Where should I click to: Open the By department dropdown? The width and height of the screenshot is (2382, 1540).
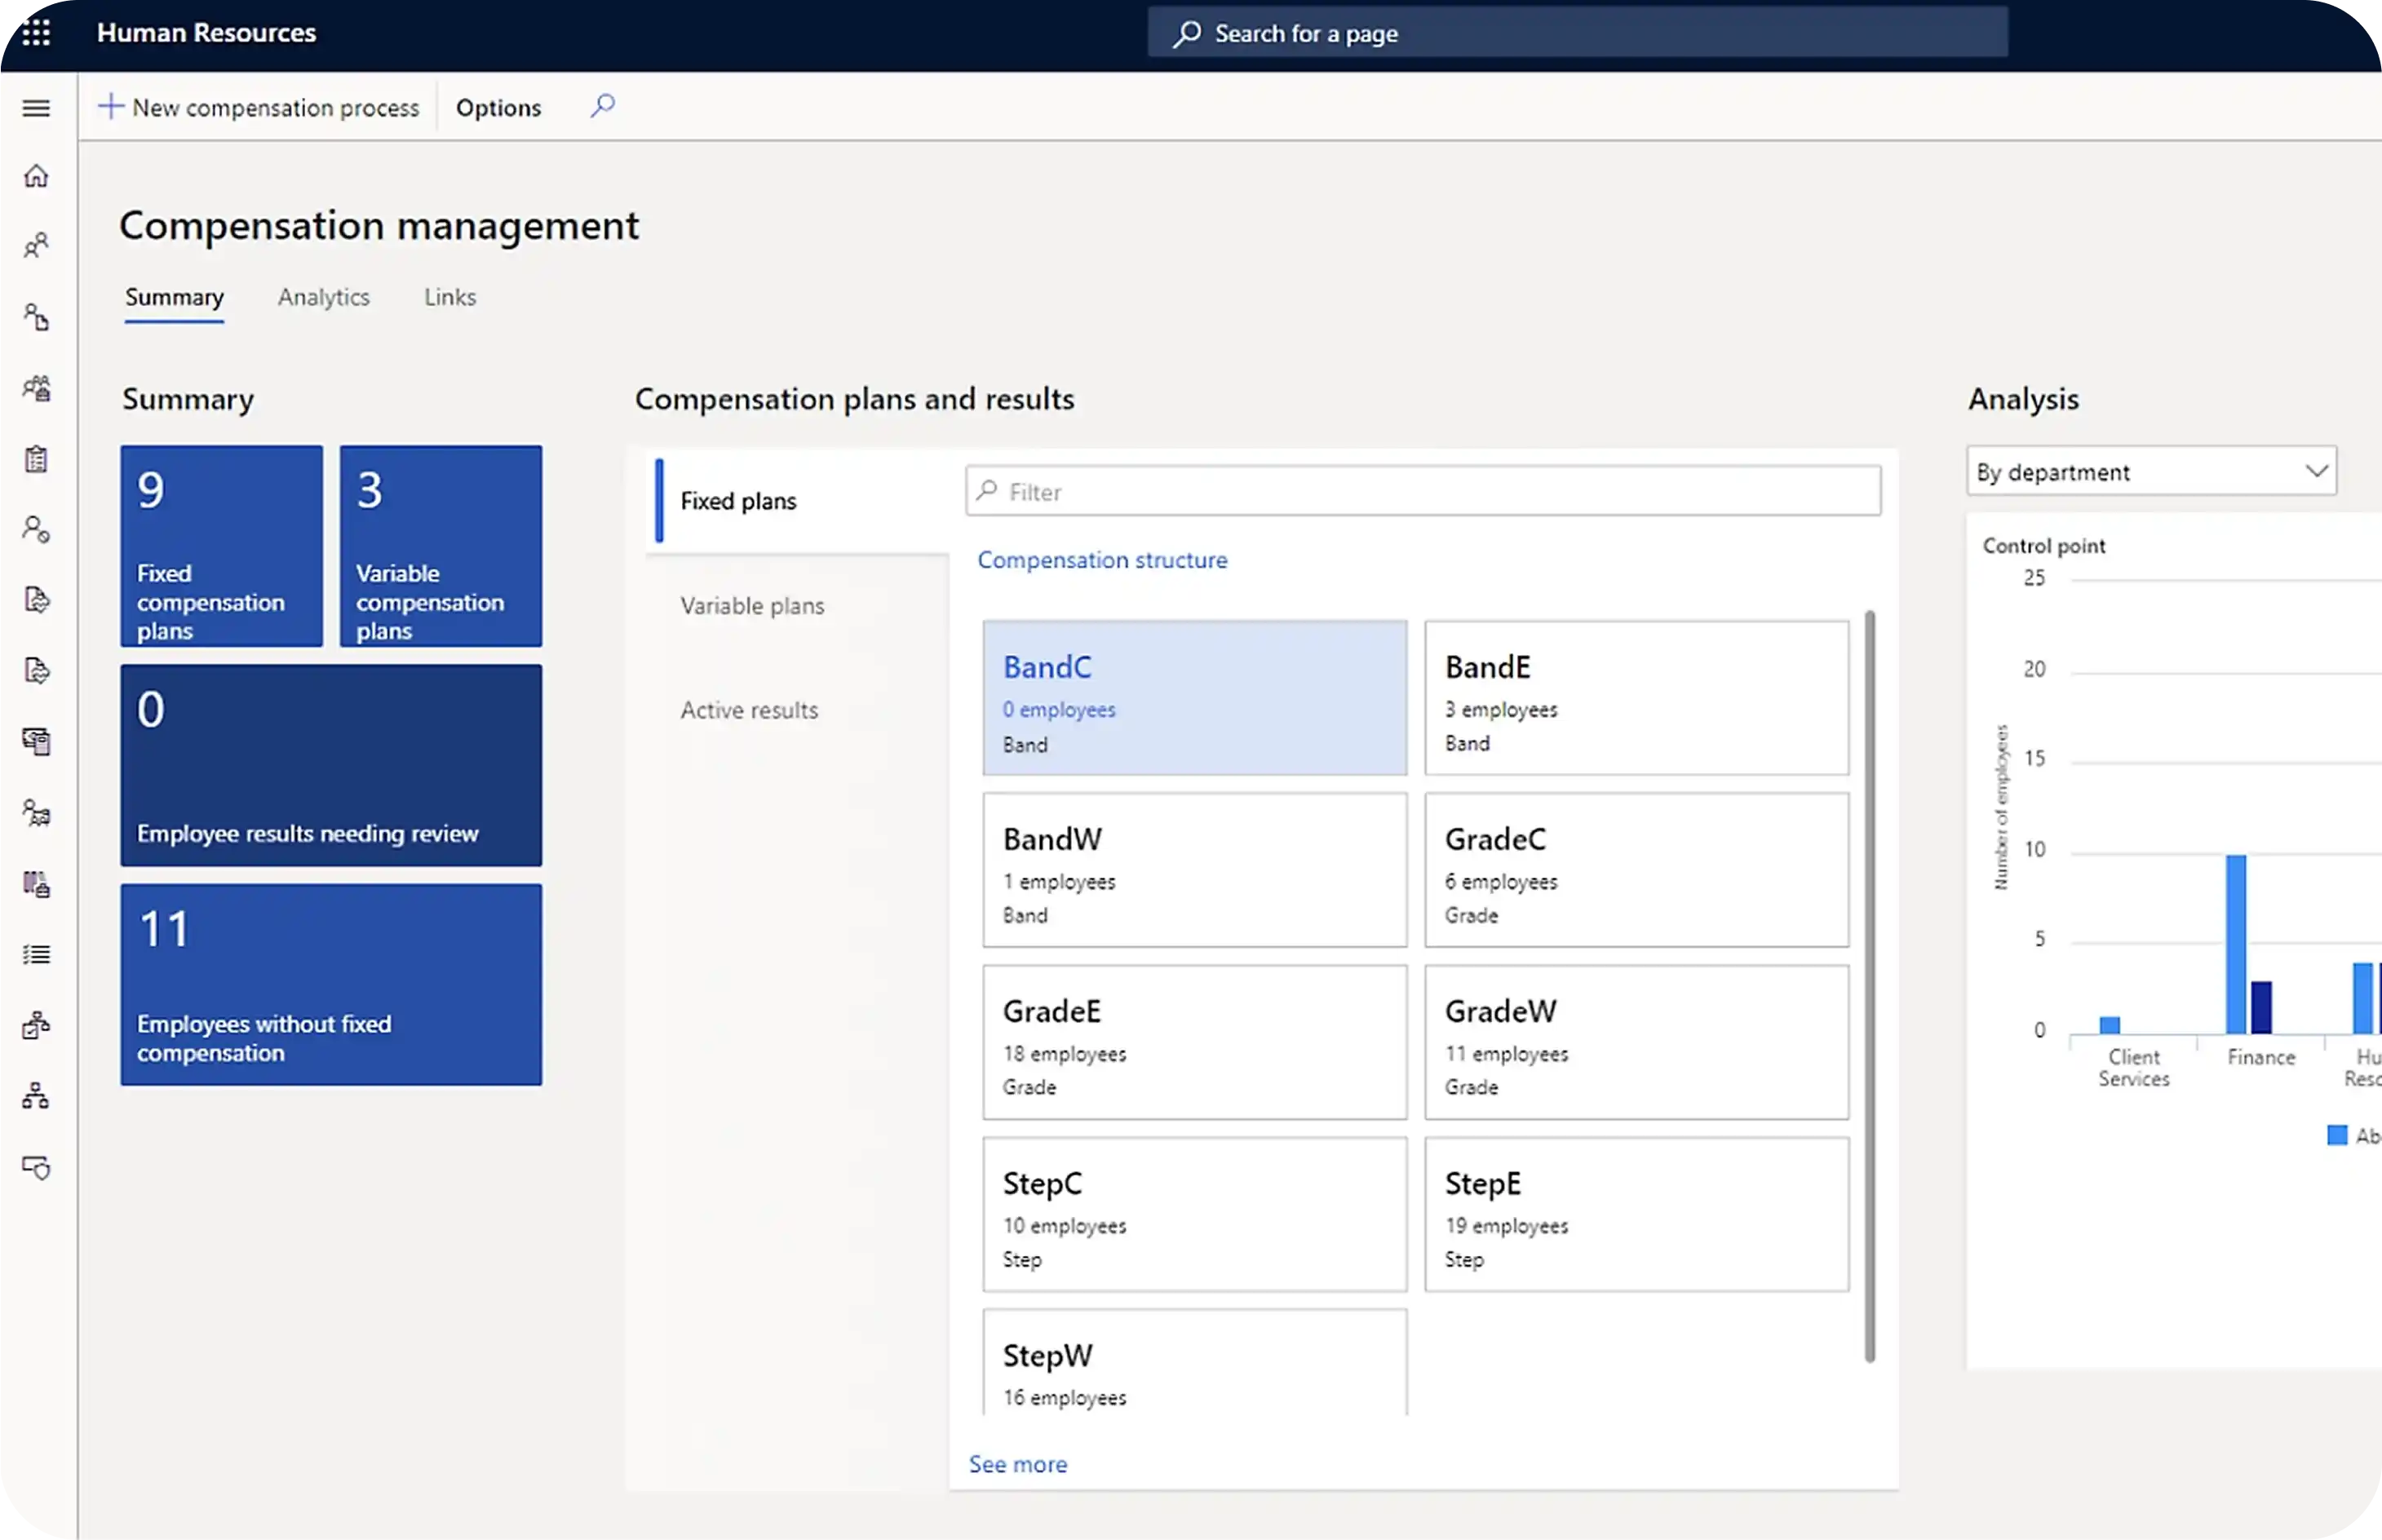pos(2149,471)
